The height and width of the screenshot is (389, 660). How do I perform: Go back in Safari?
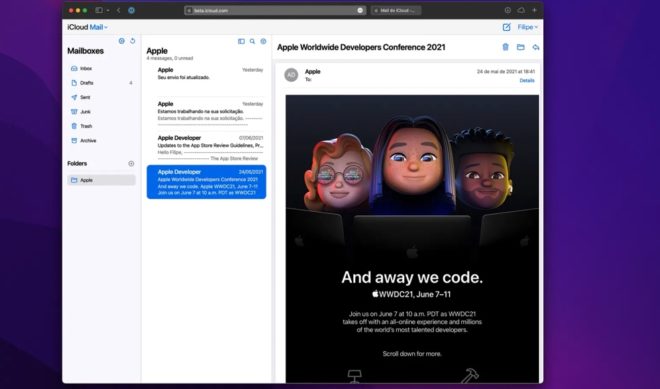[118, 10]
